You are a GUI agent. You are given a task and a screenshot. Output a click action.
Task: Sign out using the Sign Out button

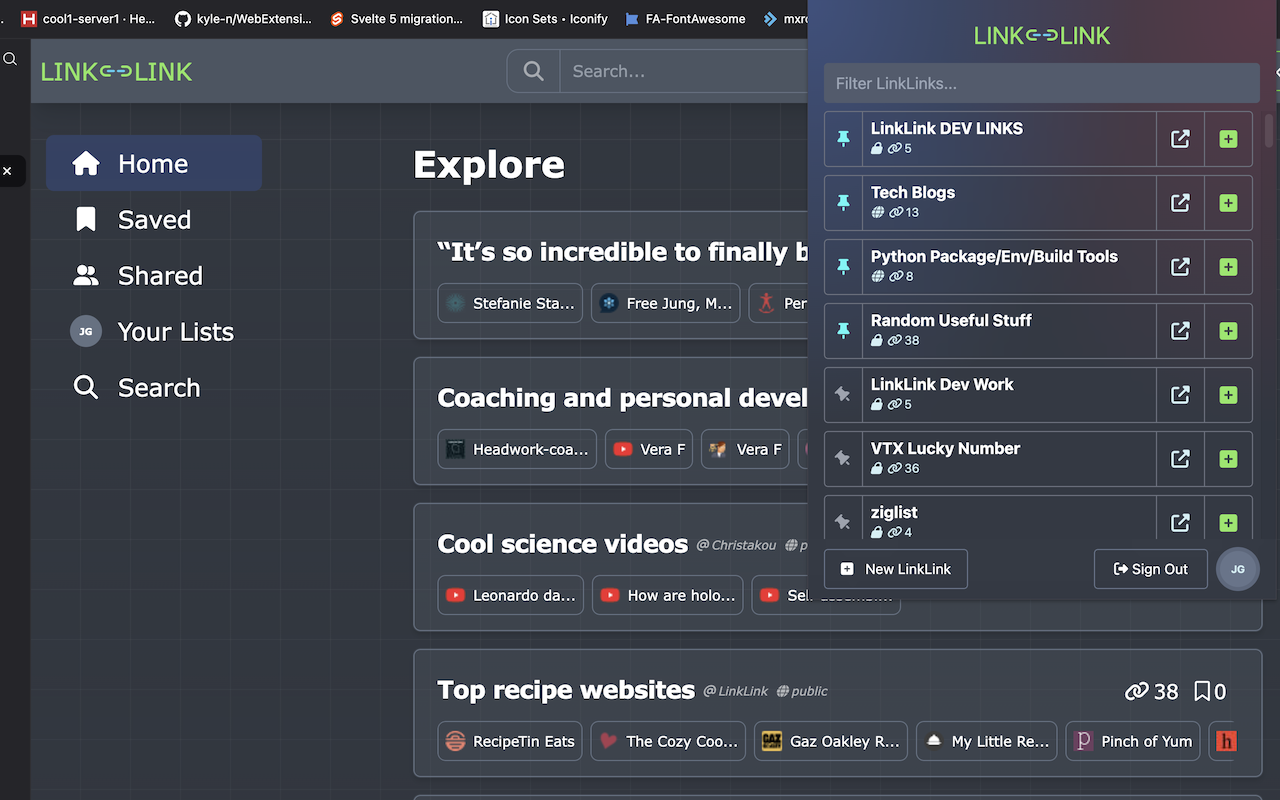tap(1150, 569)
